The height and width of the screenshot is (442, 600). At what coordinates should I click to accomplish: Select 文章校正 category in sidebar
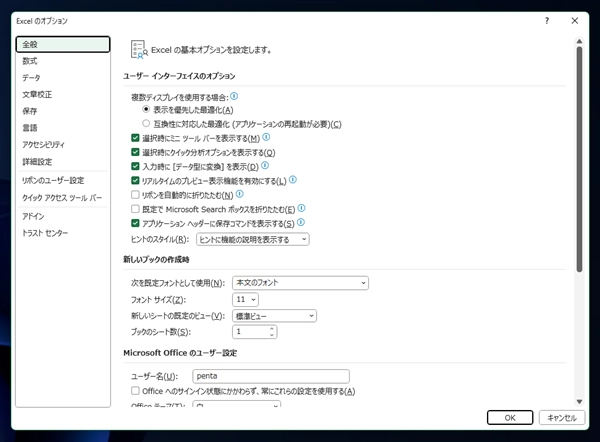click(x=63, y=95)
